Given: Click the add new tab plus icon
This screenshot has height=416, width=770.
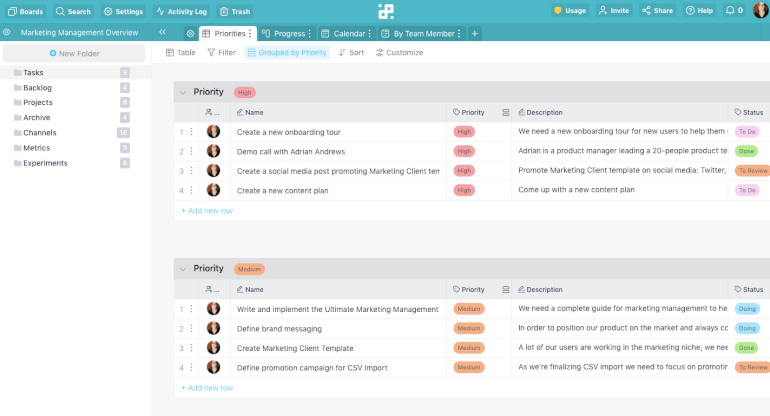Looking at the screenshot, I should coord(475,33).
